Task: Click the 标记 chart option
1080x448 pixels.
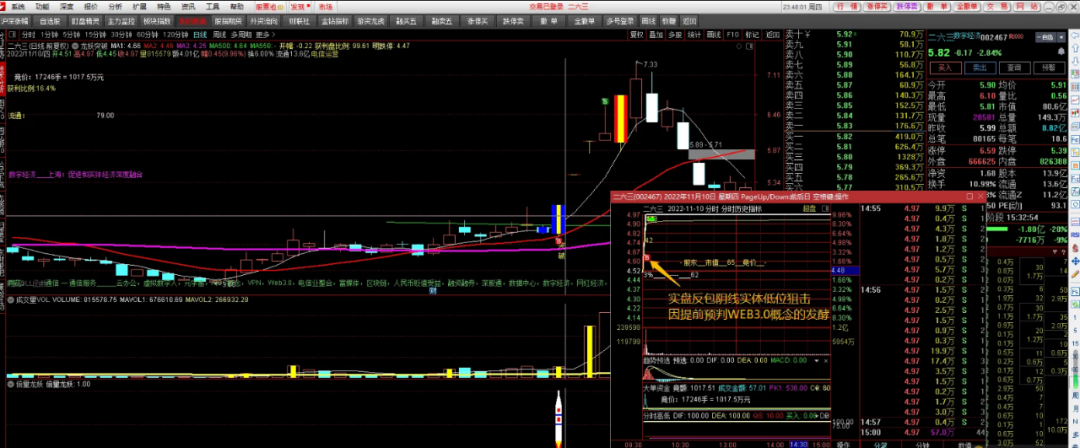Action: coord(752,35)
